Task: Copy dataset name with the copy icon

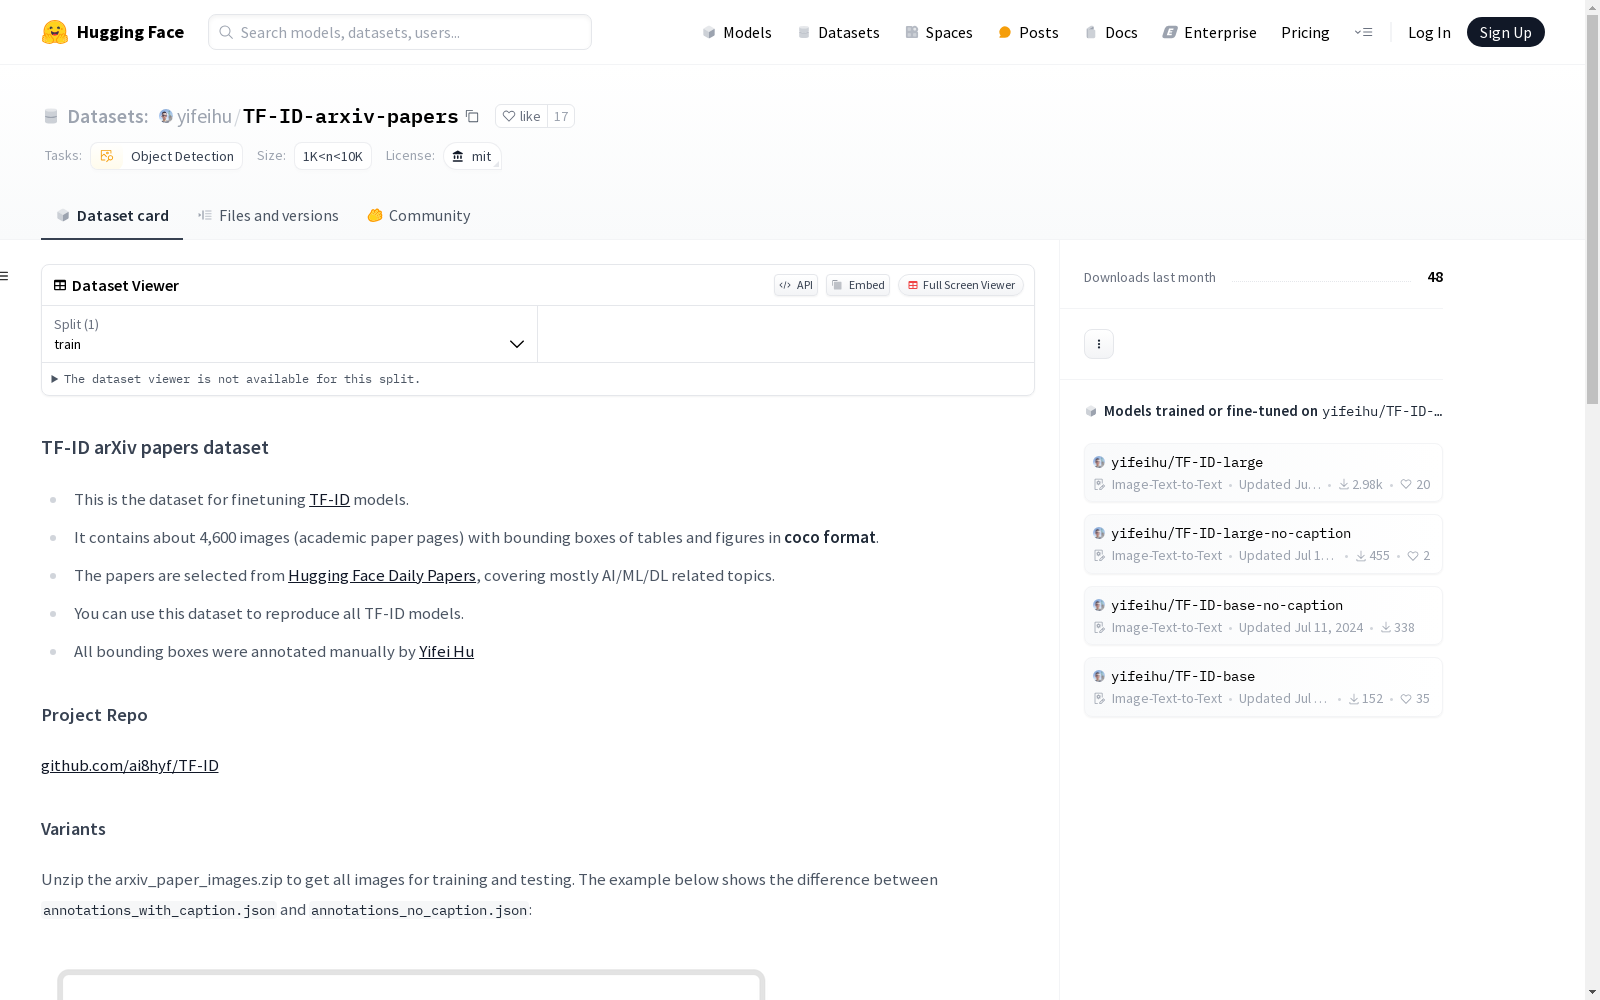Action: click(x=473, y=116)
